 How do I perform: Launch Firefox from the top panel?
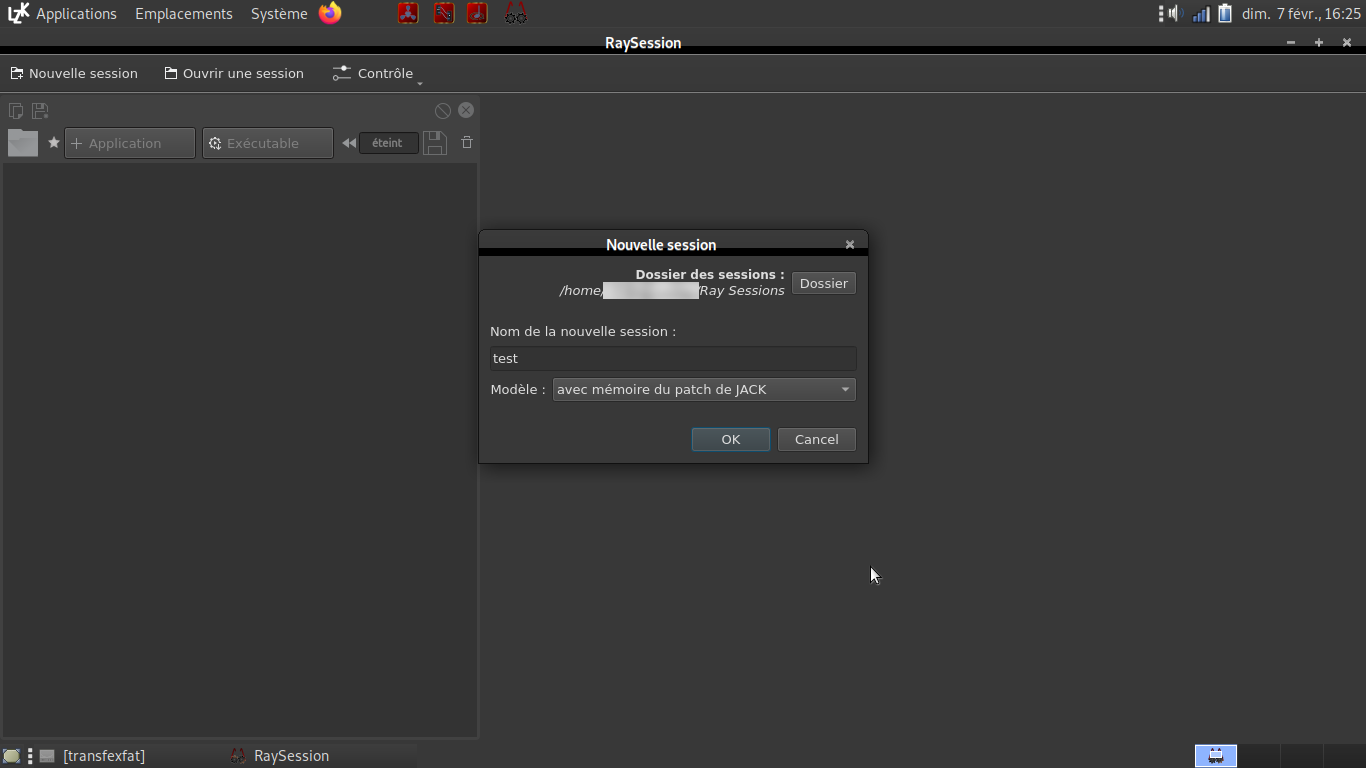(x=330, y=13)
